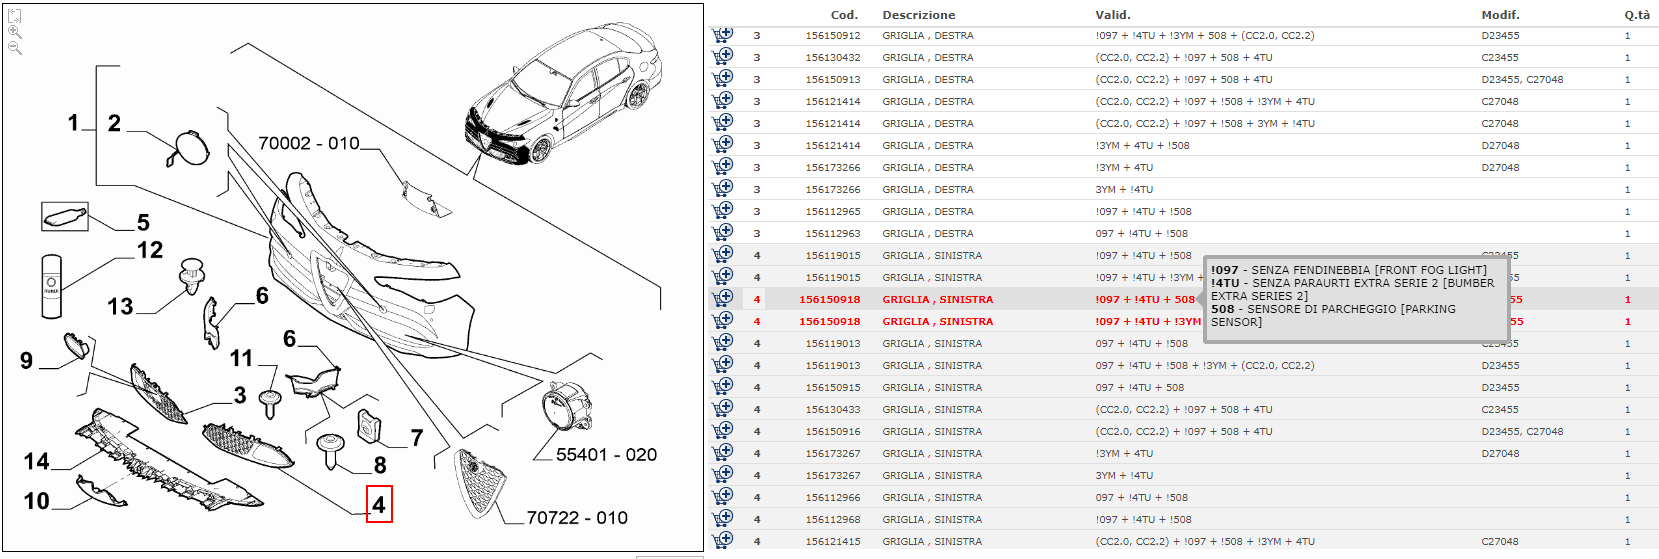Click callout number 14 in diagram
Viewport: 1659px width, 559px height.
tap(37, 461)
